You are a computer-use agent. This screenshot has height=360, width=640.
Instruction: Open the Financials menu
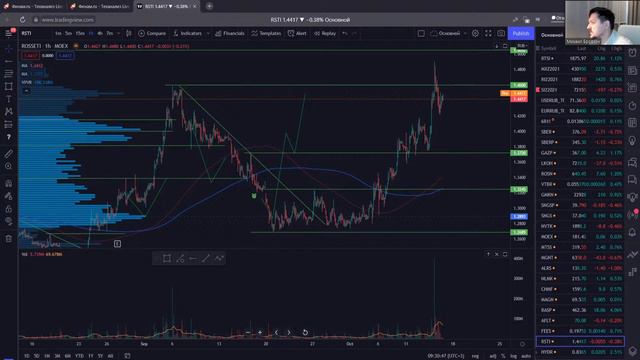point(230,33)
